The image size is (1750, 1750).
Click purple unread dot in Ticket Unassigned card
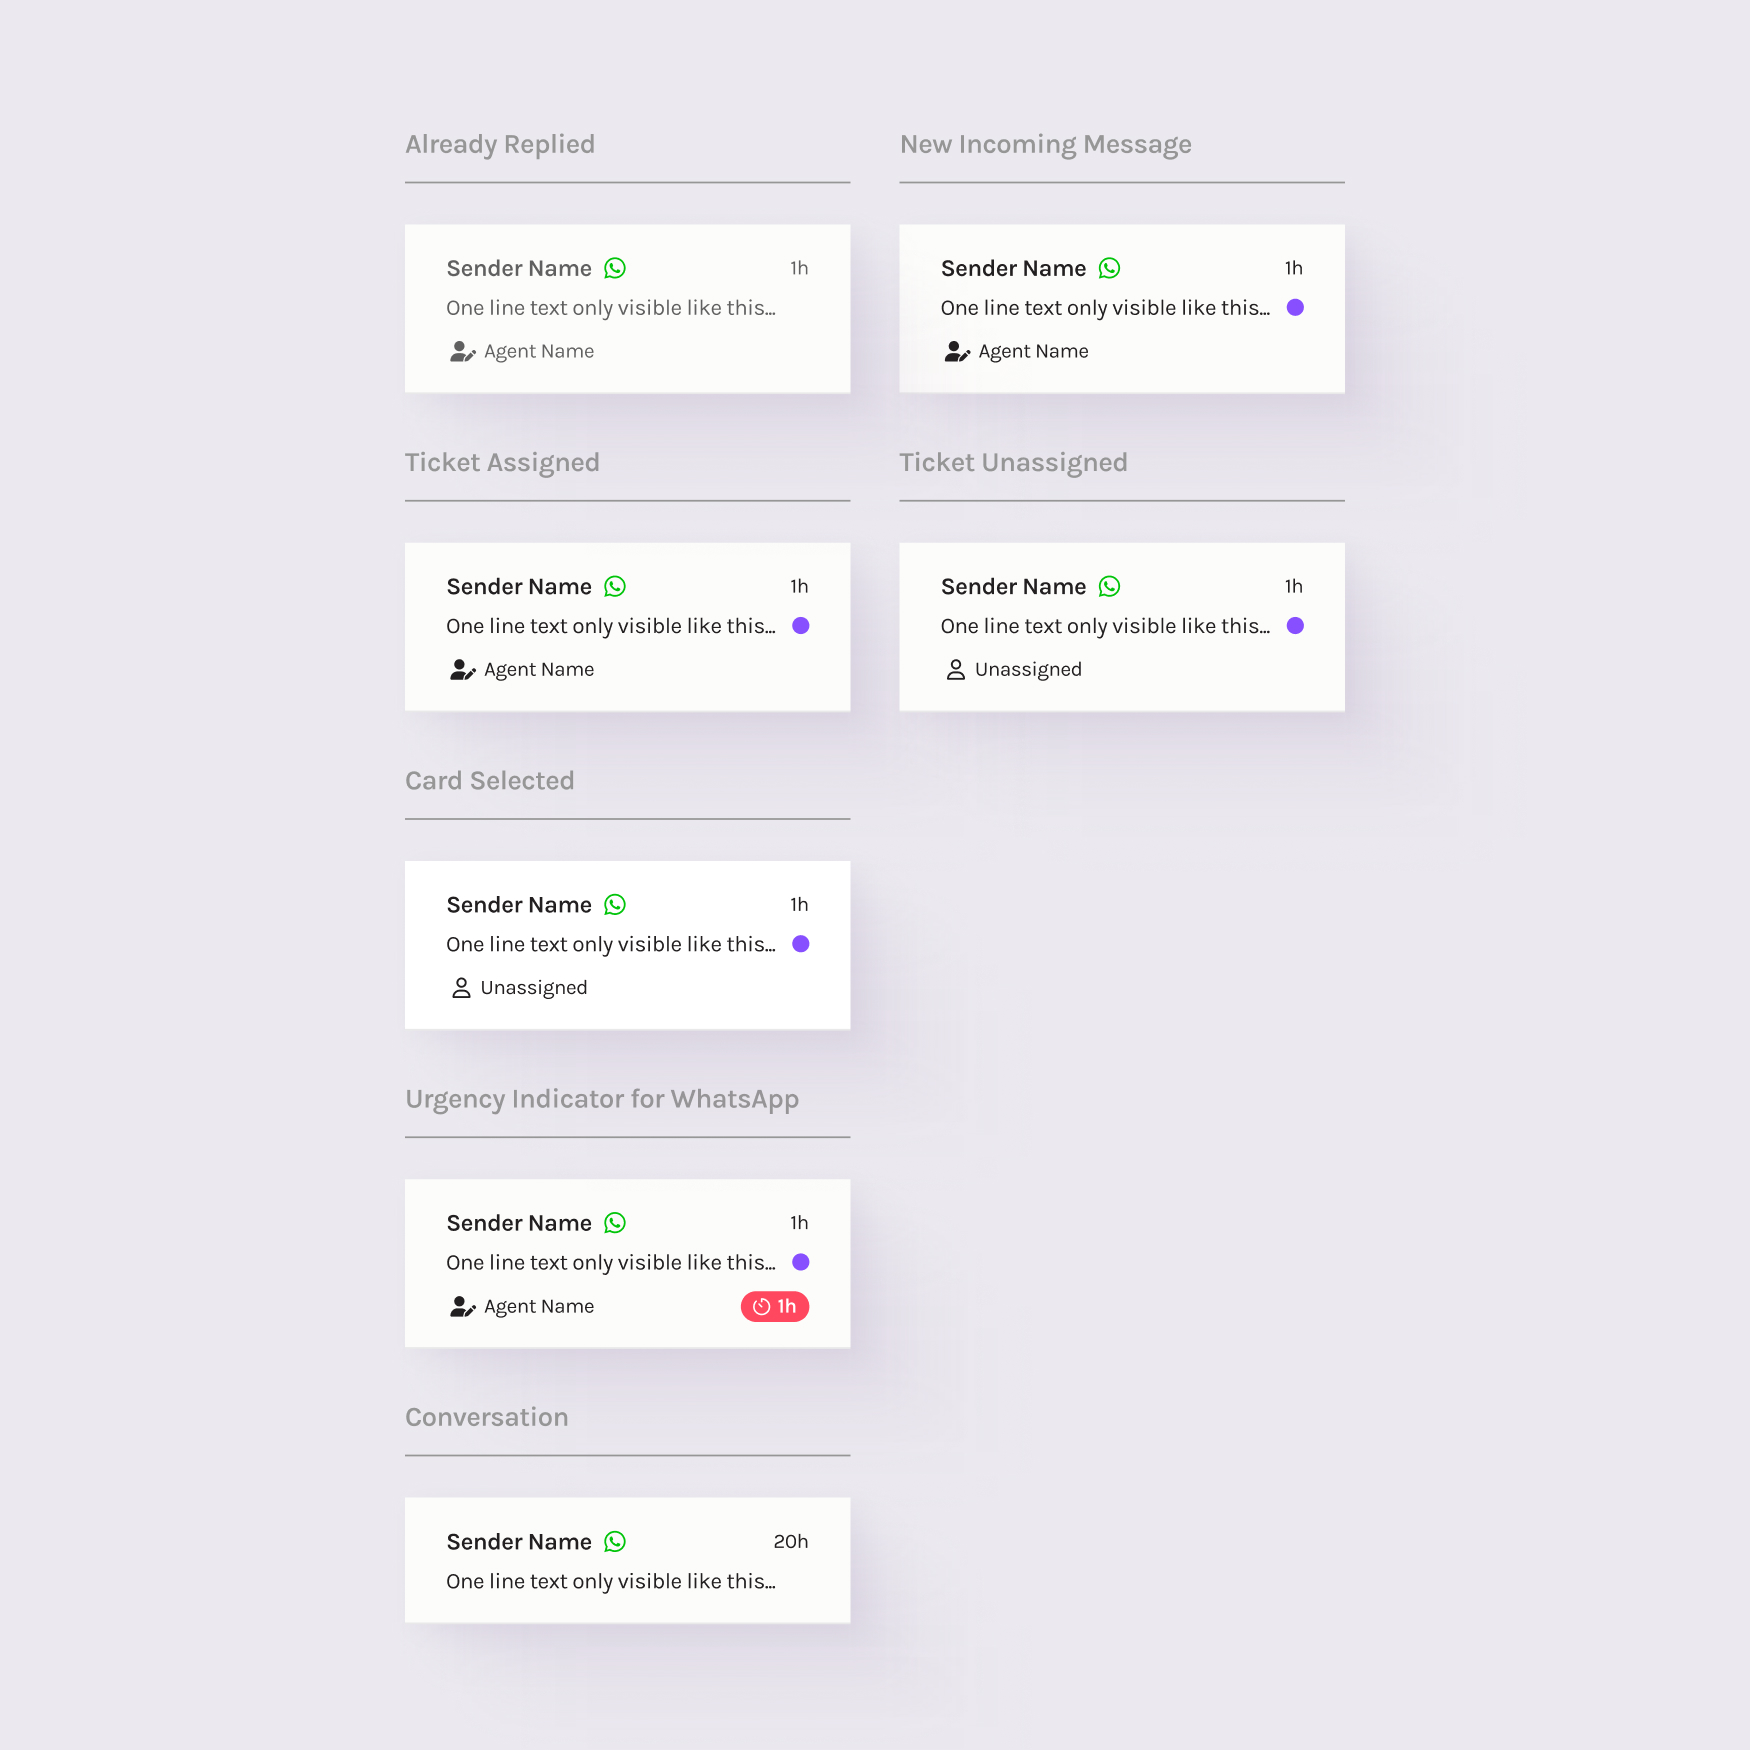tap(1295, 626)
